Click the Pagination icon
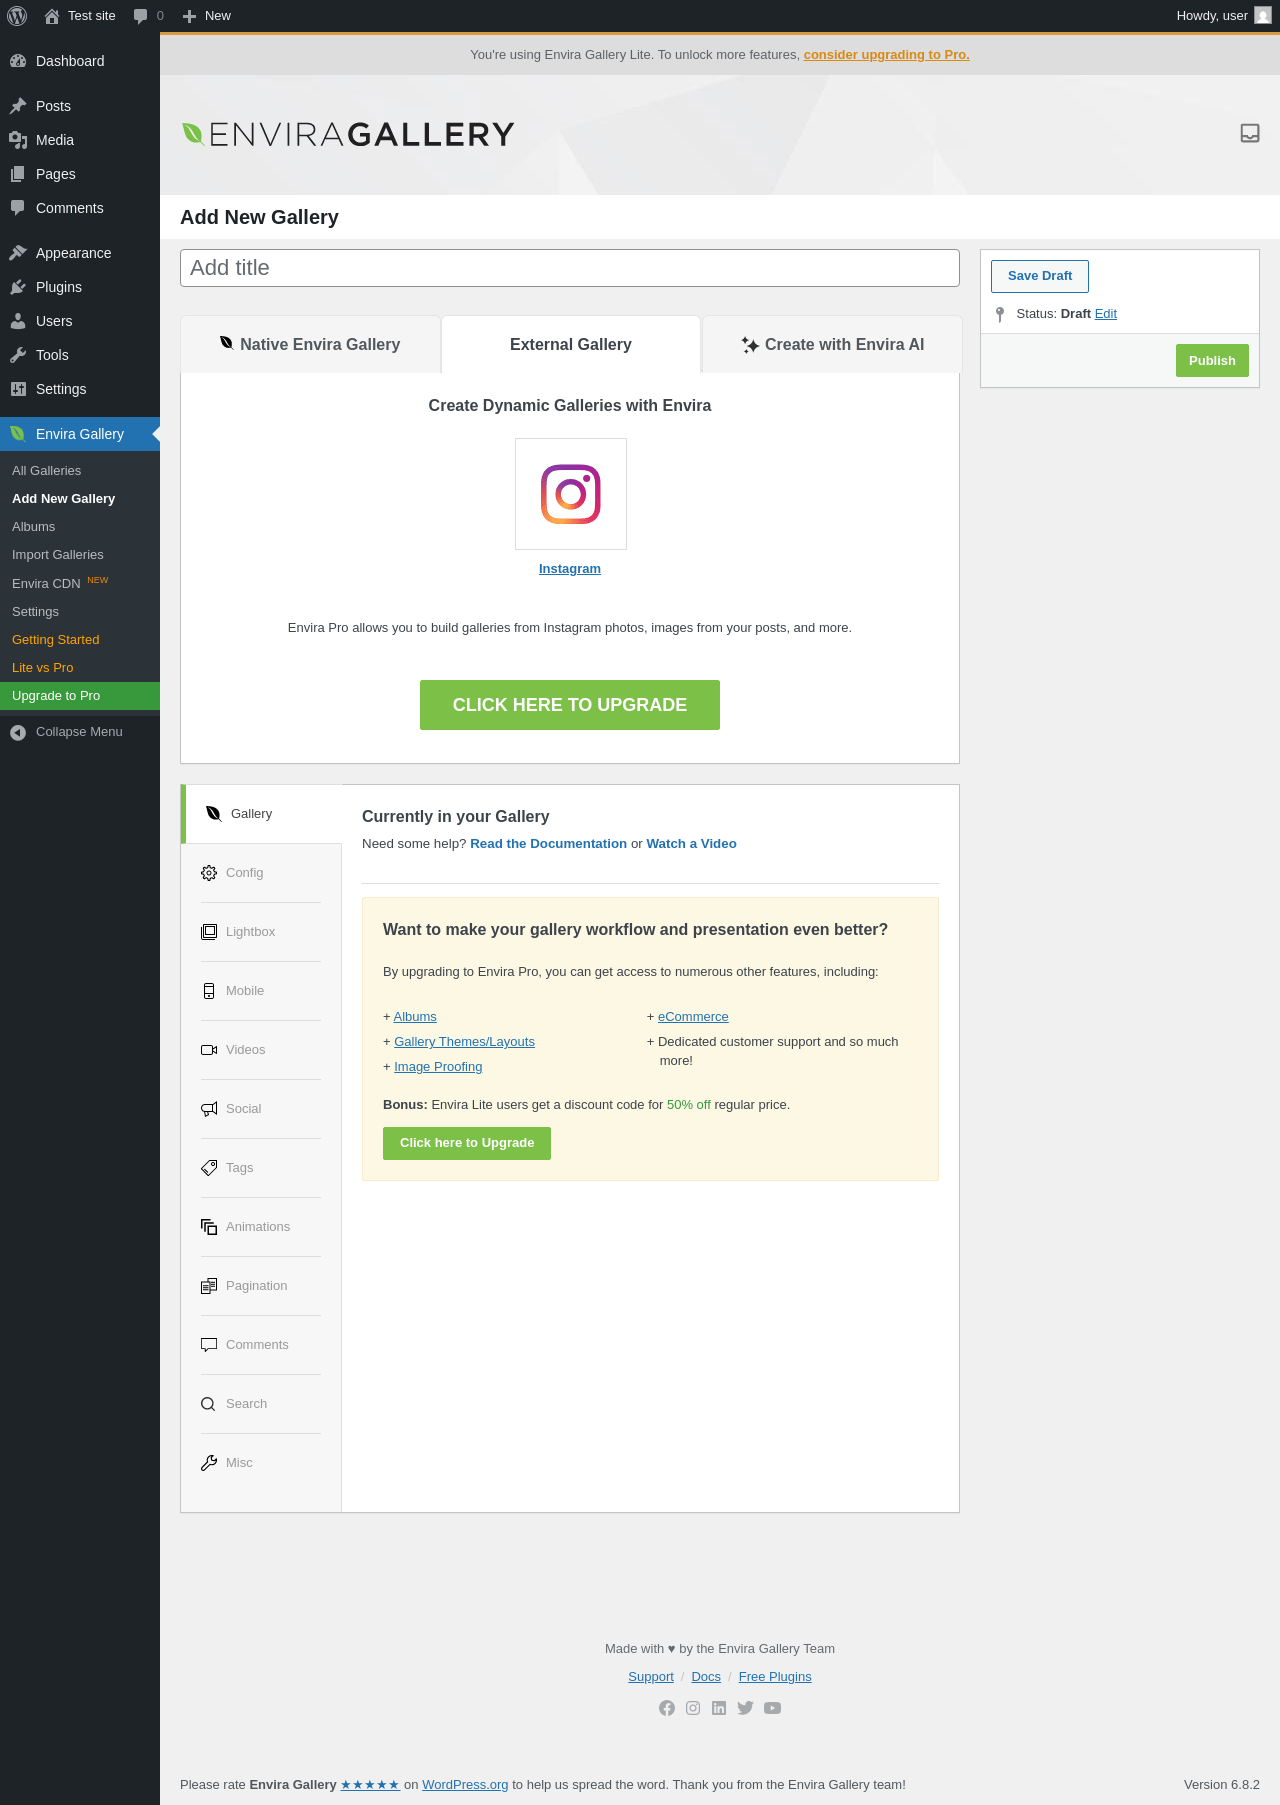The image size is (1280, 1805). [x=209, y=1286]
